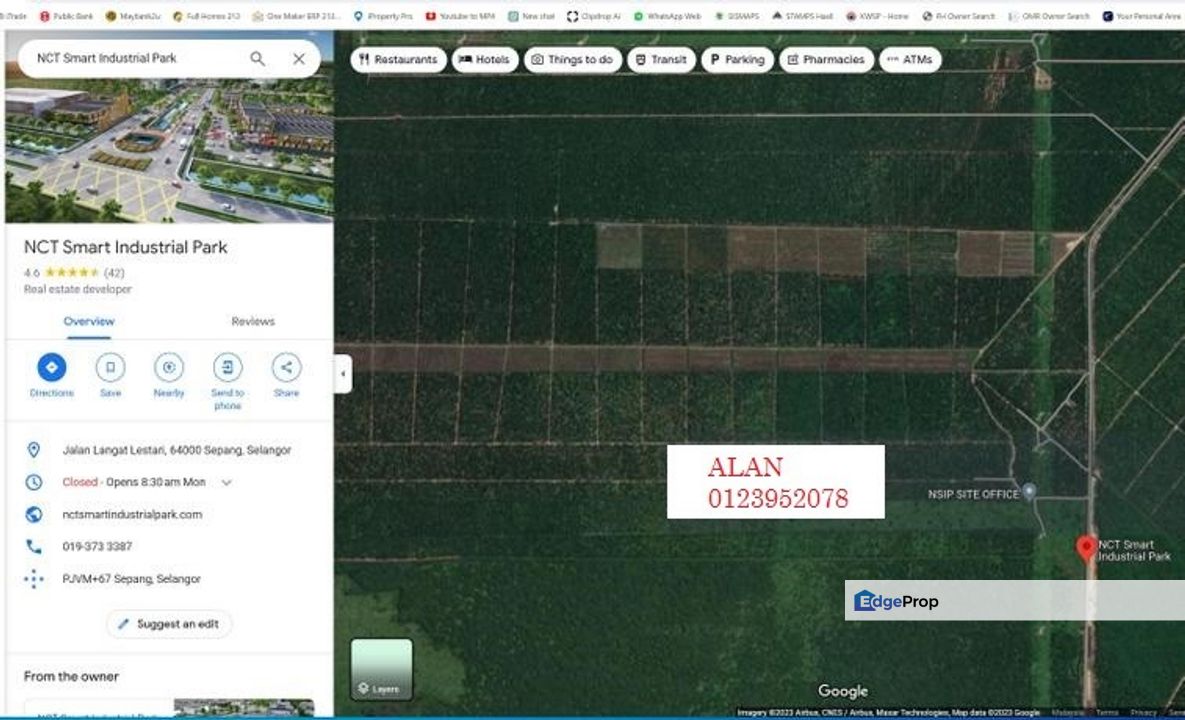
Task: Open the New chat bookmark
Action: pos(532,16)
